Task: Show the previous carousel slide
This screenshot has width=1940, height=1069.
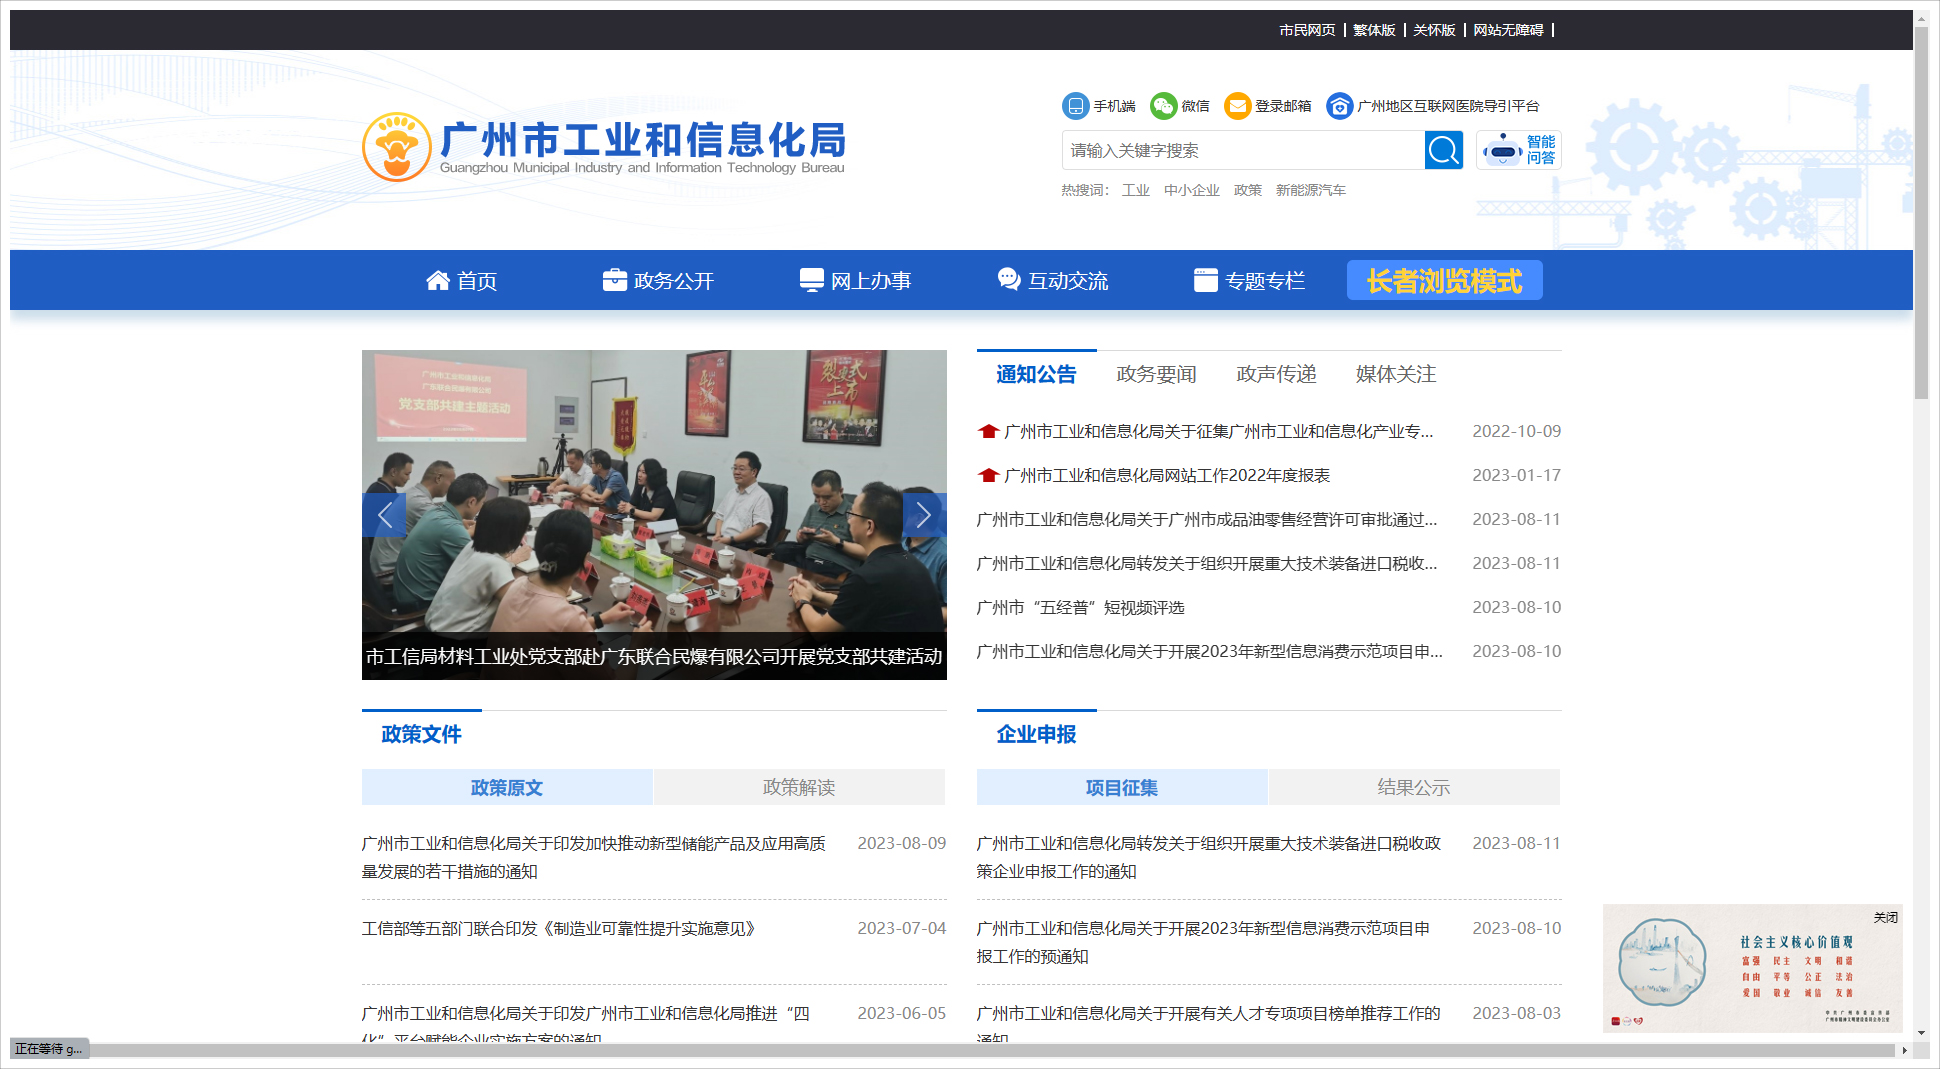Action: [384, 515]
